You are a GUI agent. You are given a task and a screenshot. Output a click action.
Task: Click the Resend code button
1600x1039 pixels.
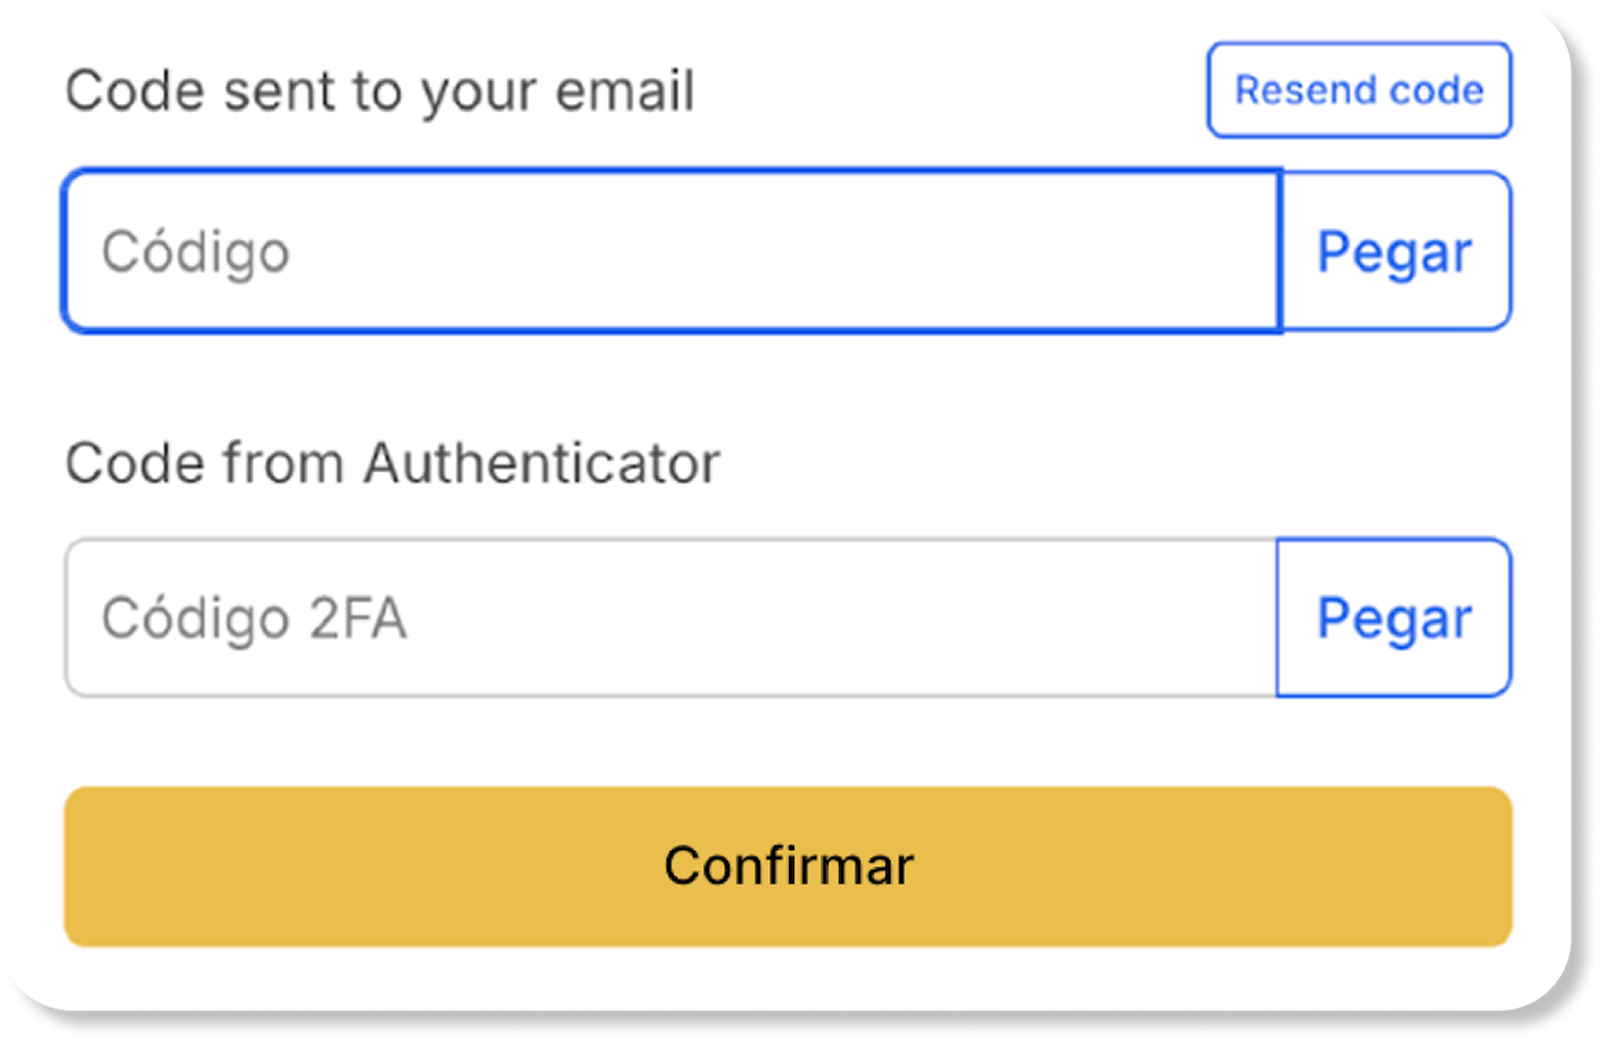point(1358,90)
